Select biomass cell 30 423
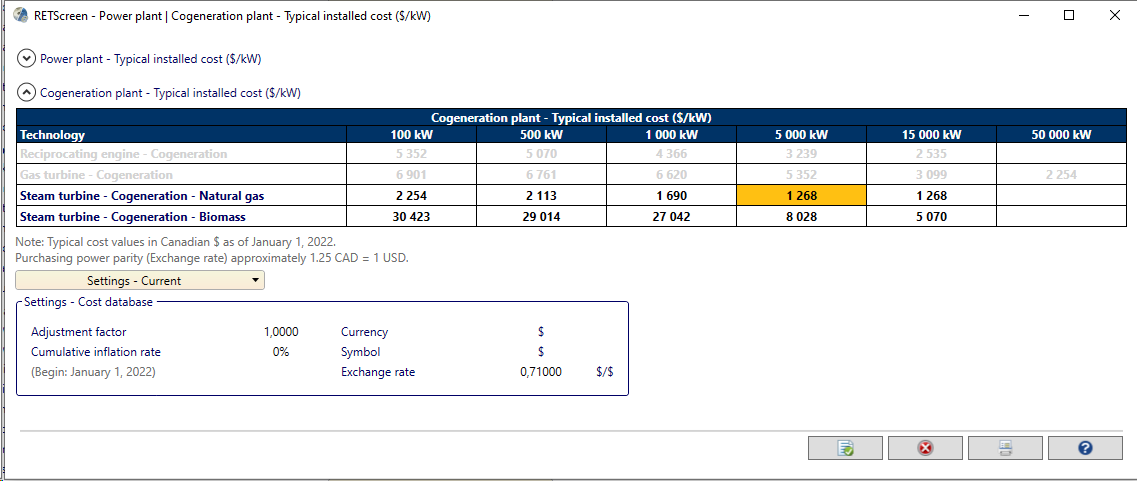 [x=411, y=216]
